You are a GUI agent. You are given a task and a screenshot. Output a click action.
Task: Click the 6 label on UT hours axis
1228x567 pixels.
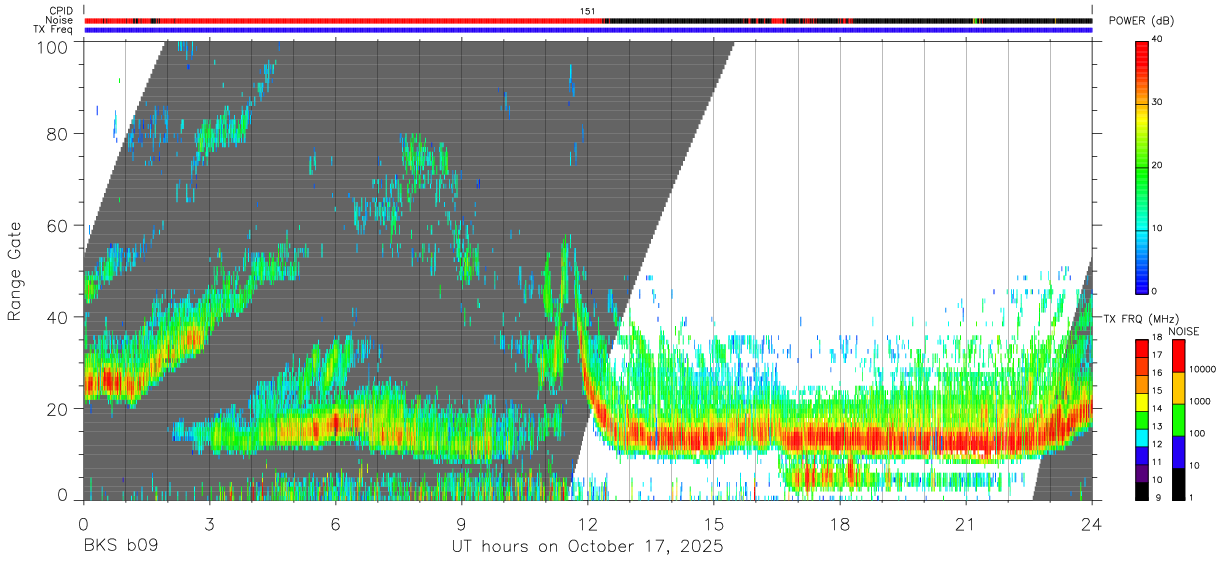click(335, 524)
